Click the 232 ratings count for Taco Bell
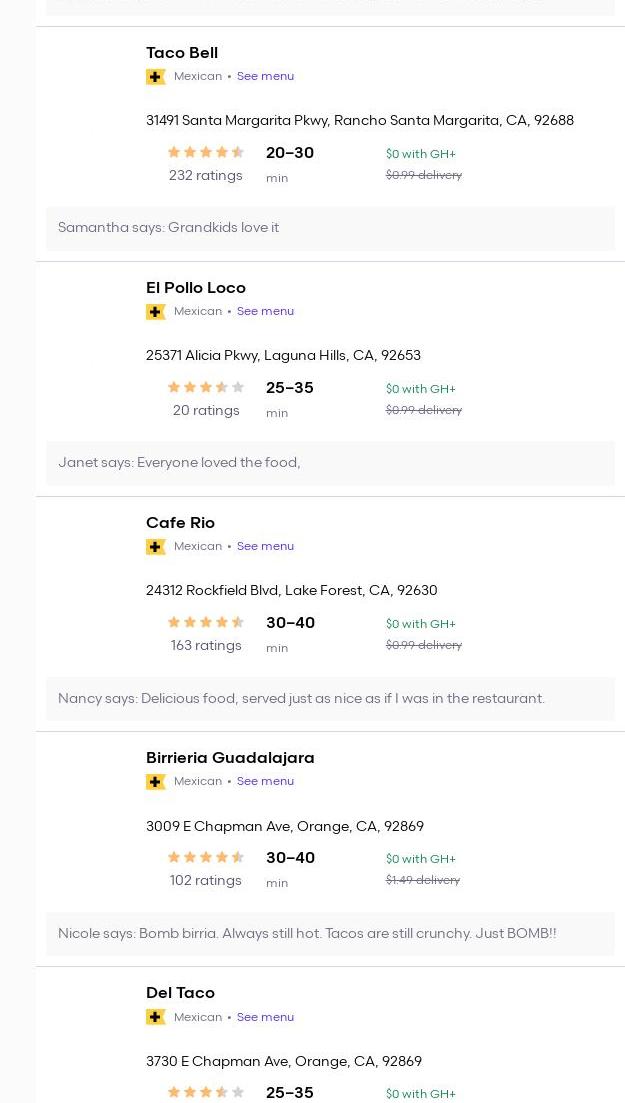 click(x=205, y=176)
